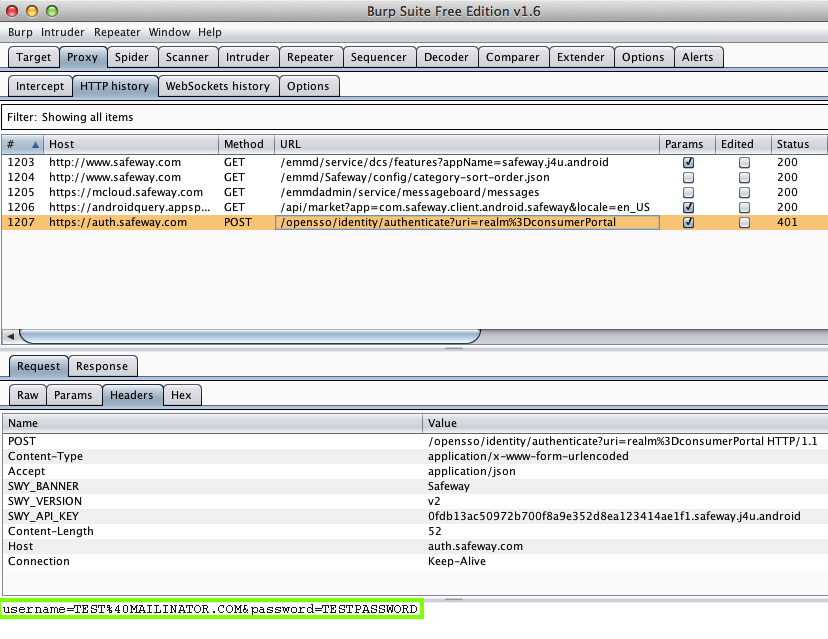Switch to the Request tab
This screenshot has height=639, width=828.
pyautogui.click(x=39, y=366)
